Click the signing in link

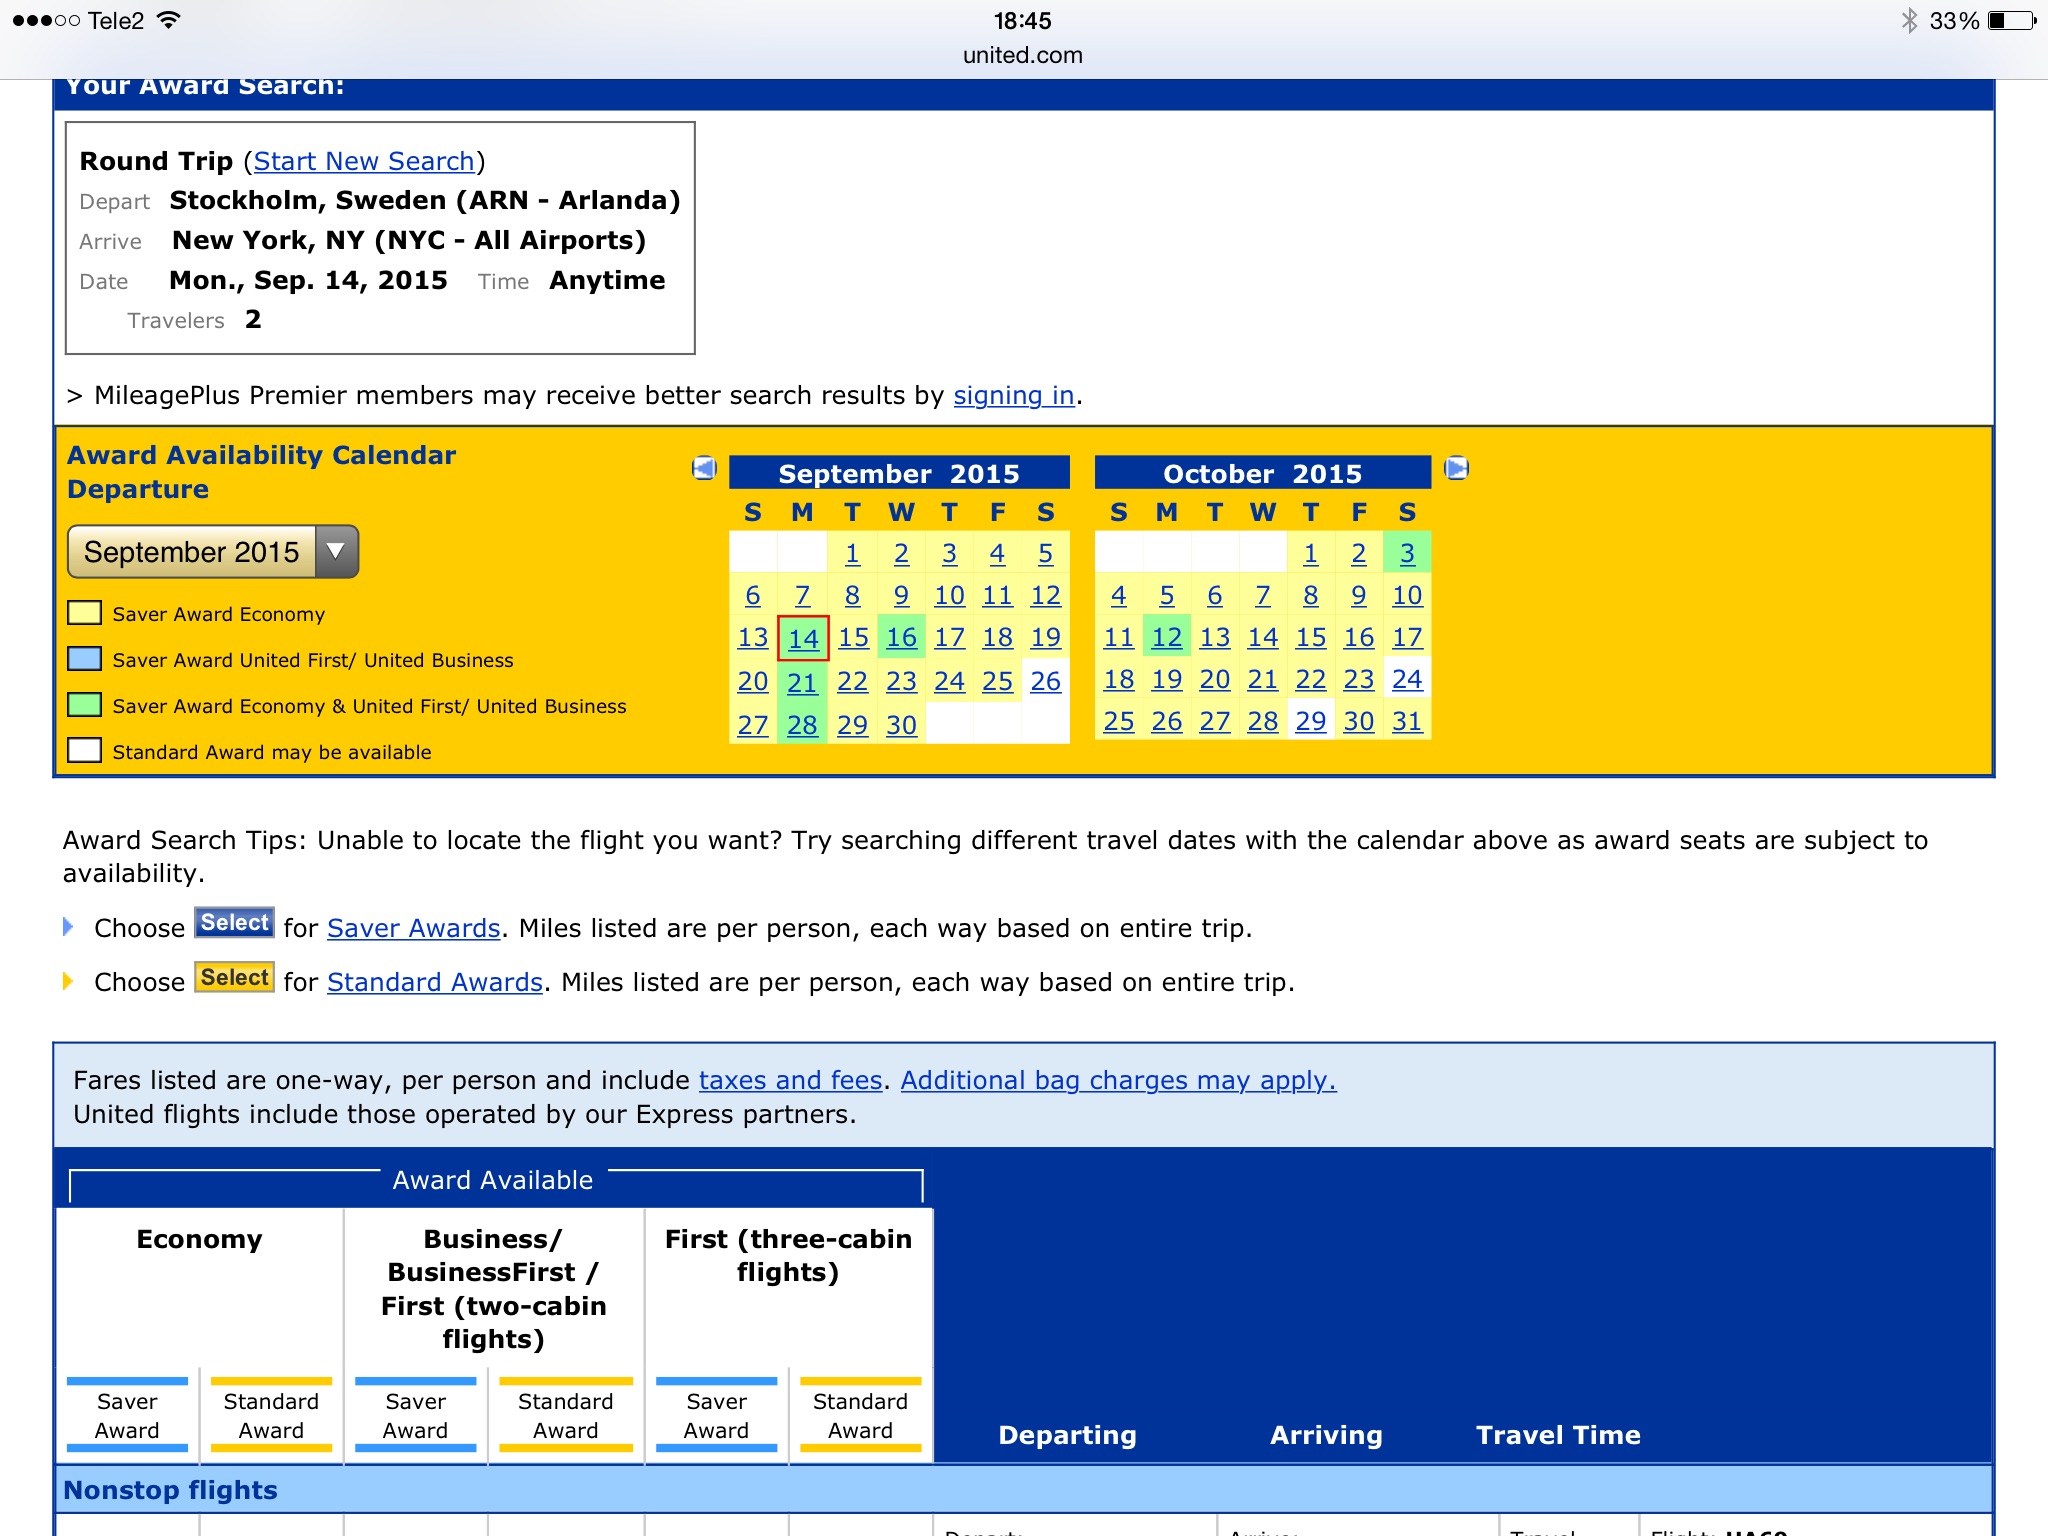(1014, 396)
